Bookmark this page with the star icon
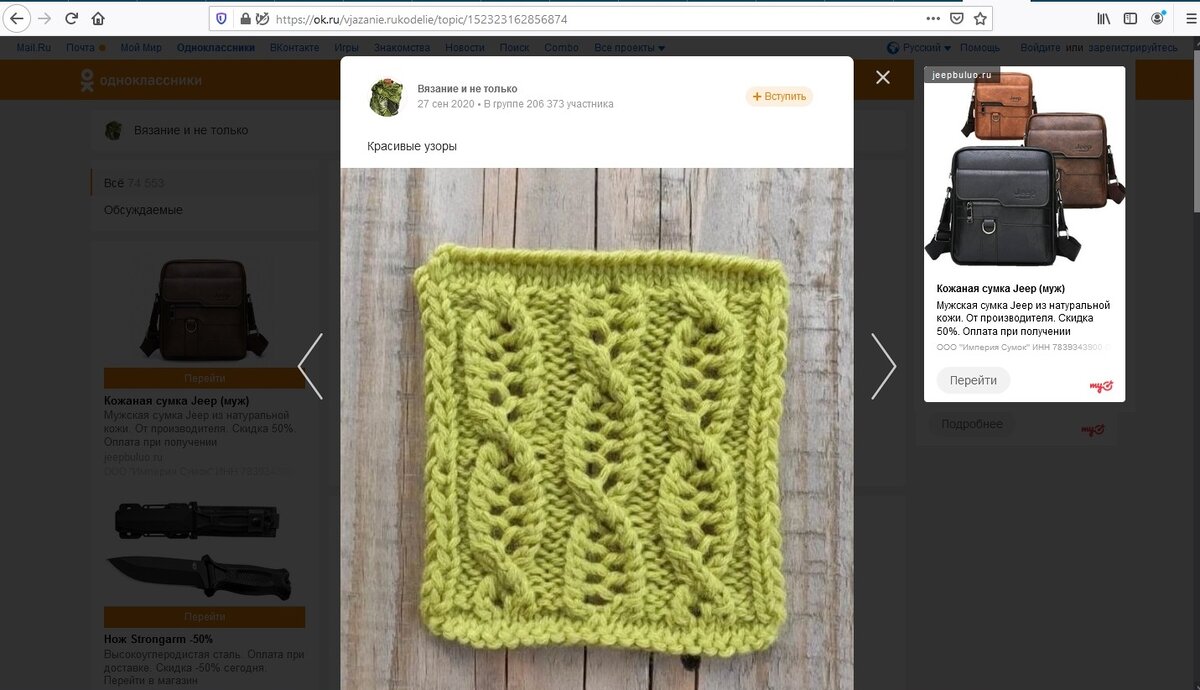 tap(981, 18)
